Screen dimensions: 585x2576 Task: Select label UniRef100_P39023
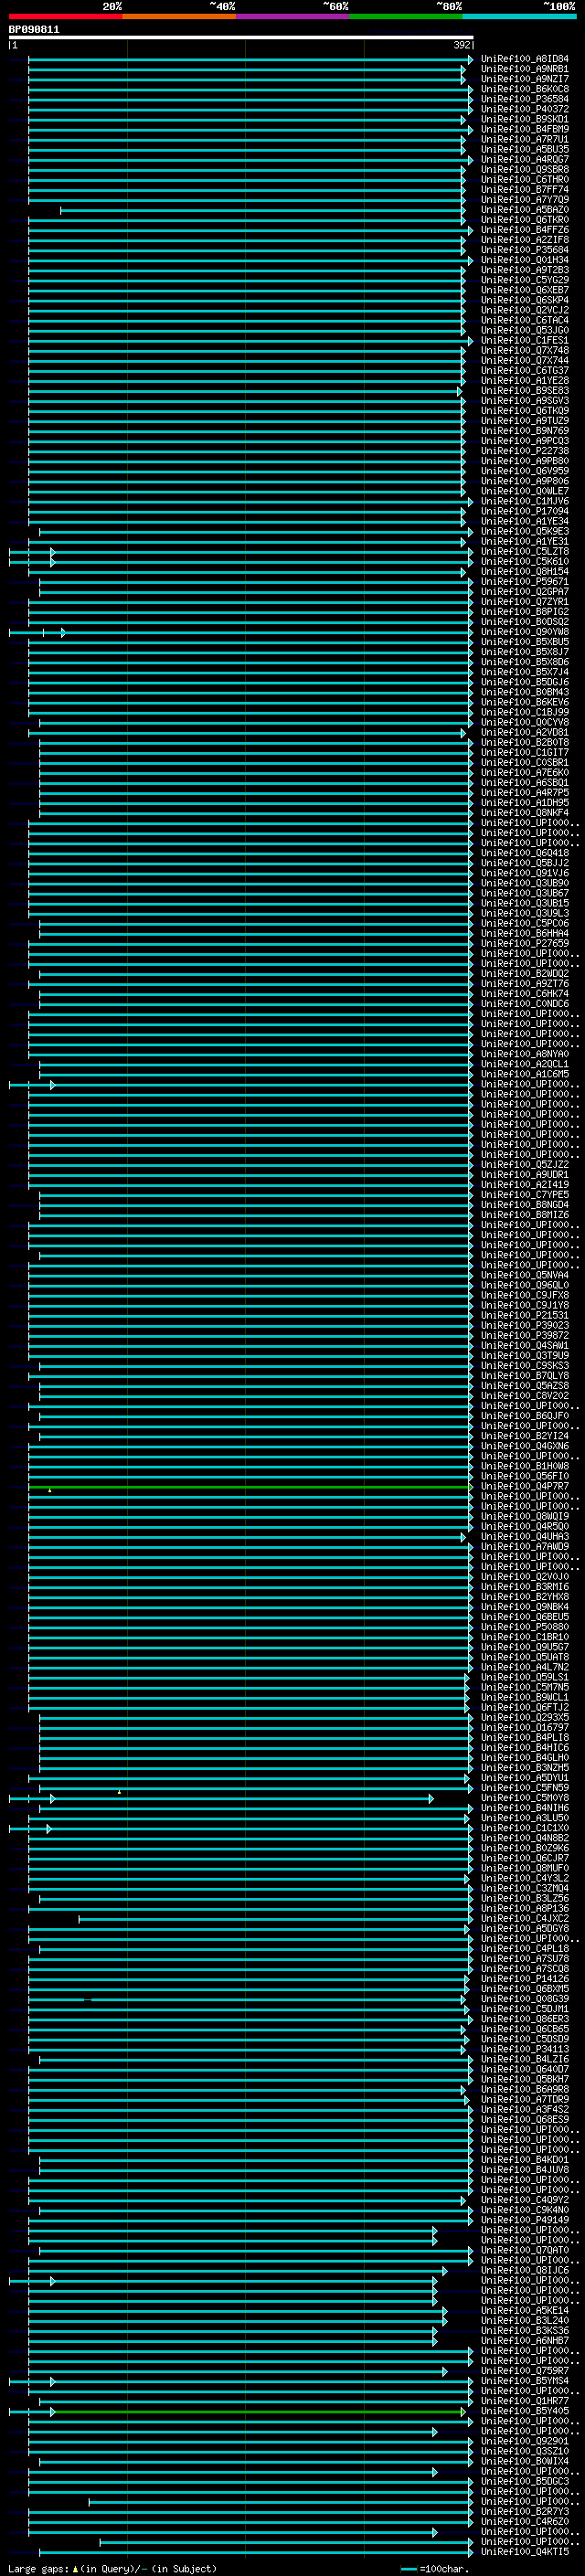click(525, 1326)
